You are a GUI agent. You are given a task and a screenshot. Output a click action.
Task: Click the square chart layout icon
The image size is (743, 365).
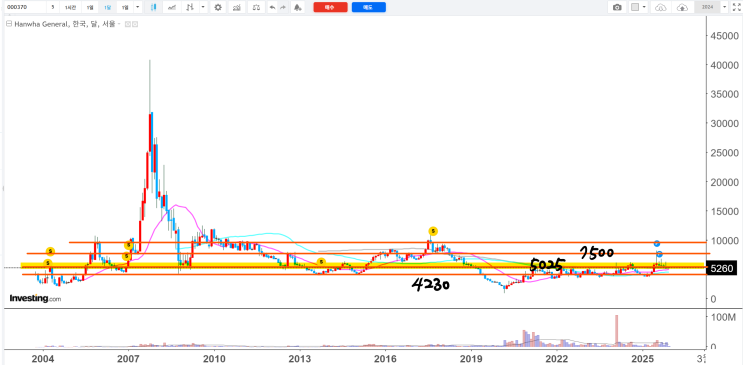(x=635, y=7)
